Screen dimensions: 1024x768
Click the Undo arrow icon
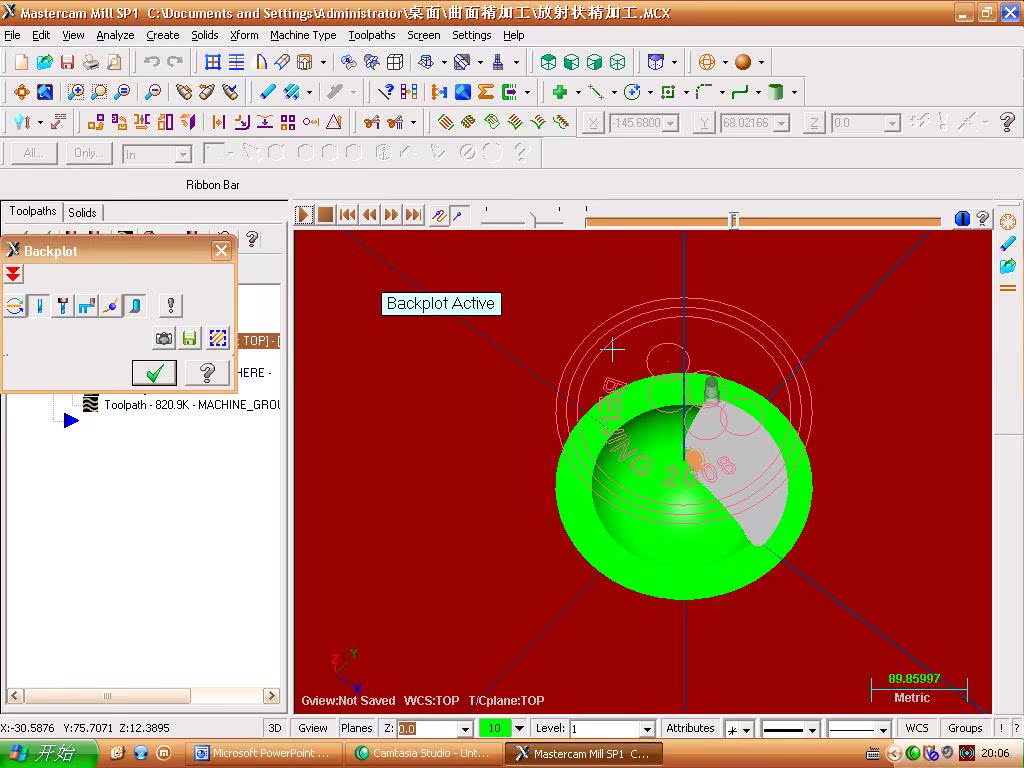coord(152,62)
